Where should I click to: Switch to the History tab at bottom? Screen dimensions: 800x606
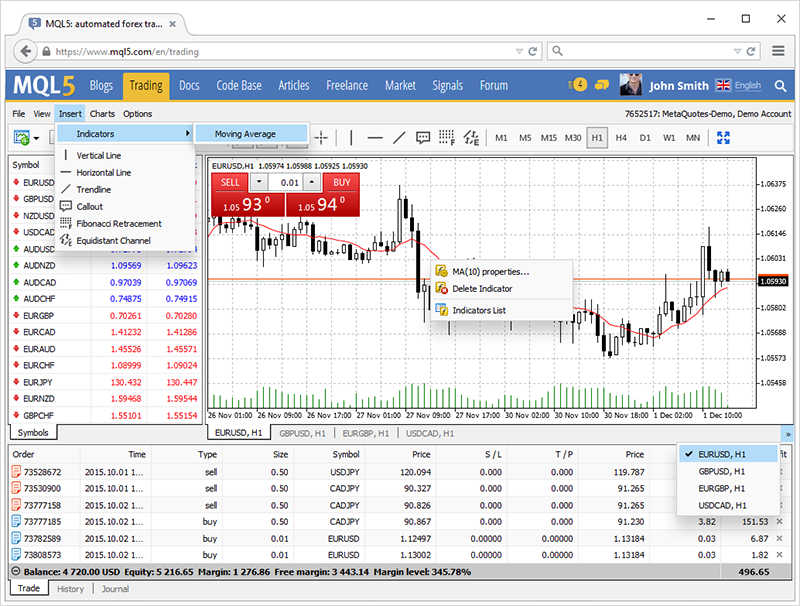(x=69, y=589)
